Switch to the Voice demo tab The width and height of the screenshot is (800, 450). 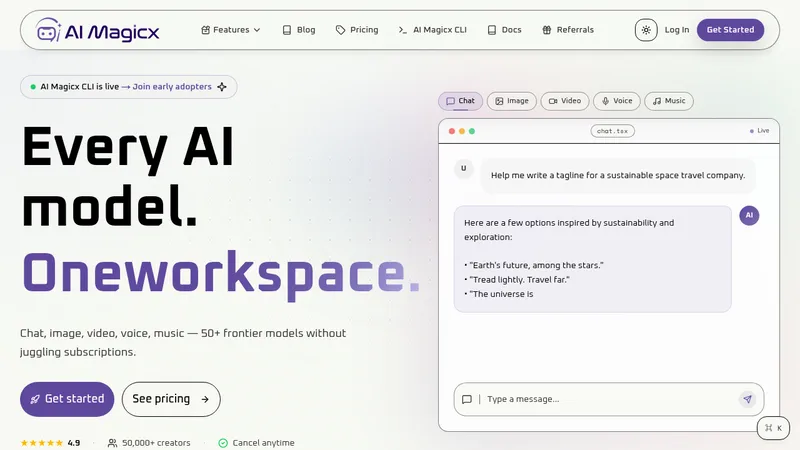pos(617,101)
